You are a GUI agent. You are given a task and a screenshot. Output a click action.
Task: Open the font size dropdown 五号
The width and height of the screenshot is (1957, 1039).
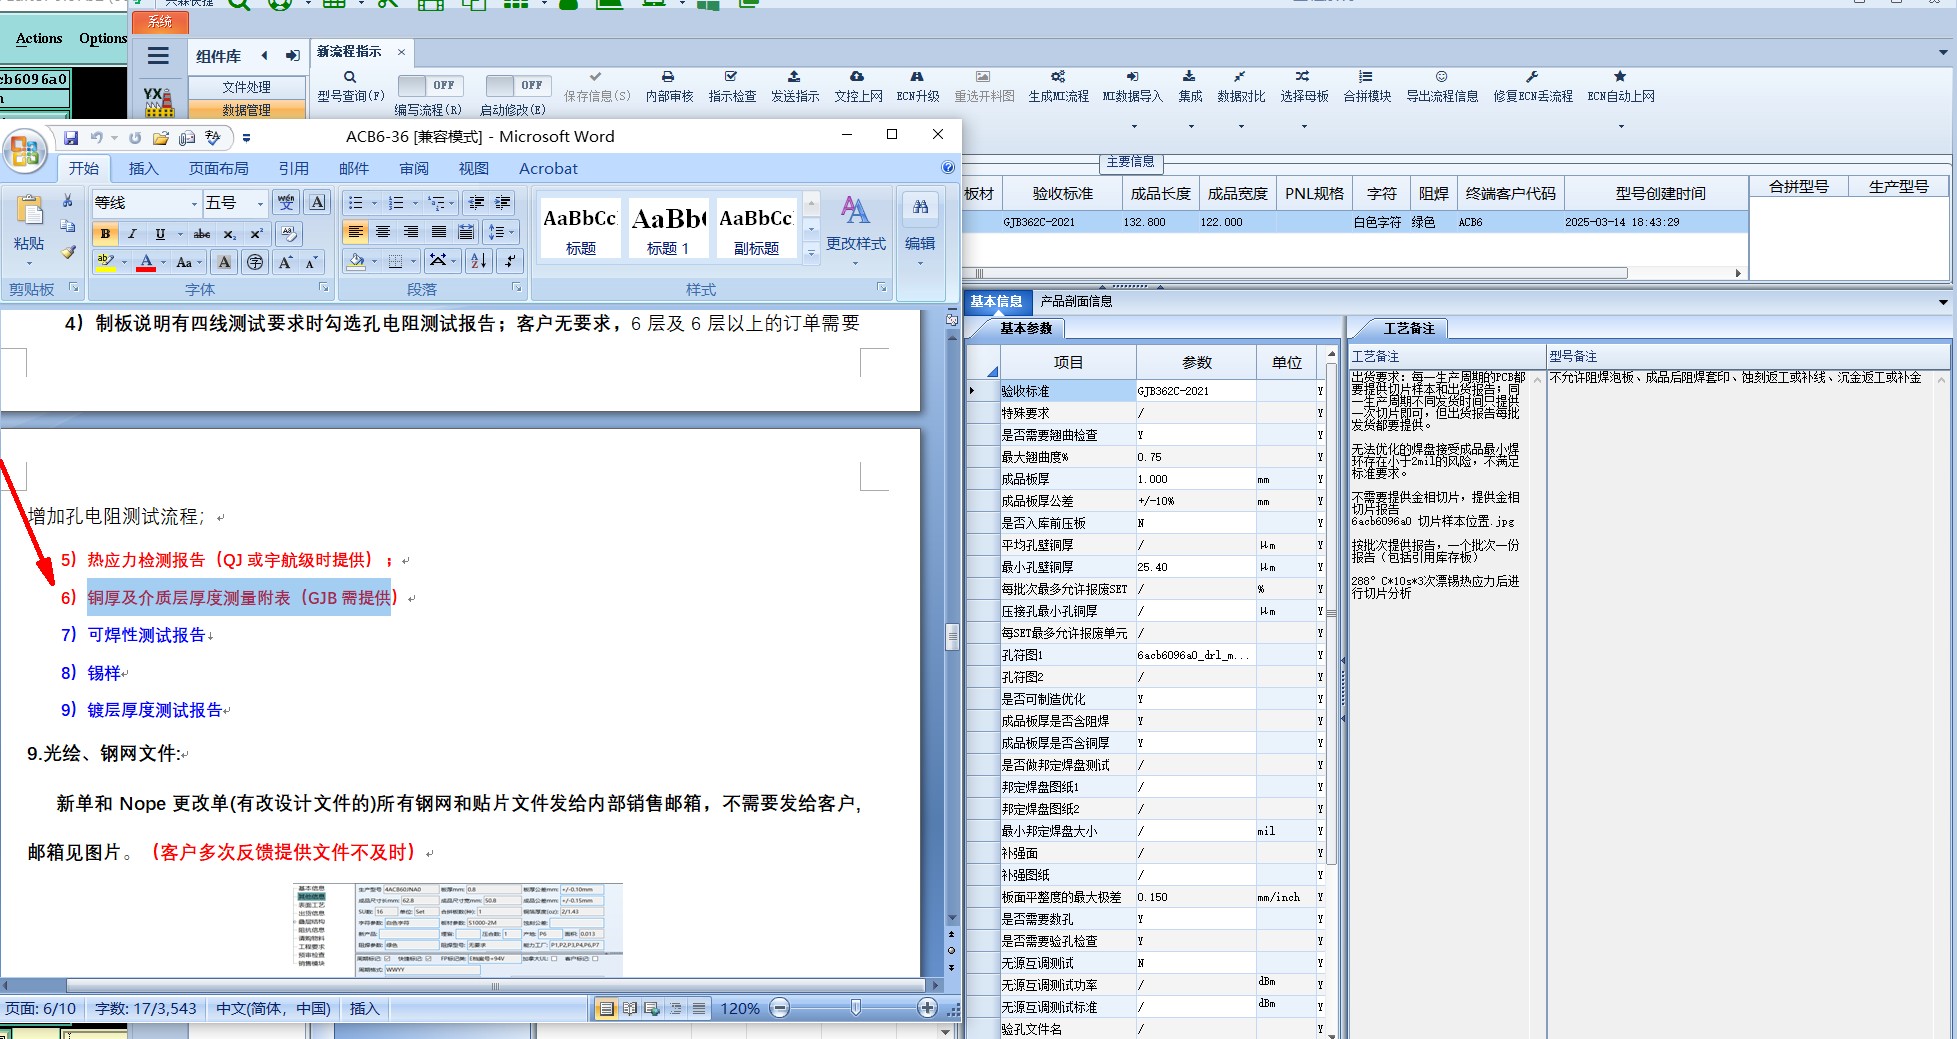point(261,203)
